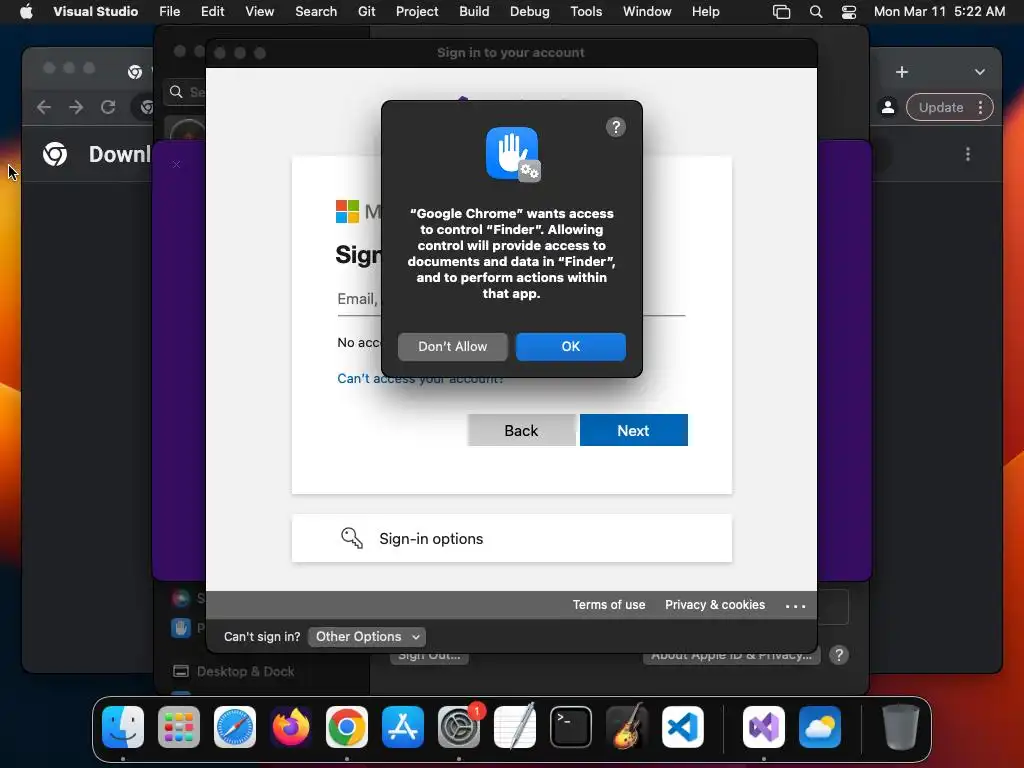
Task: Open the Tools menu
Action: (586, 11)
